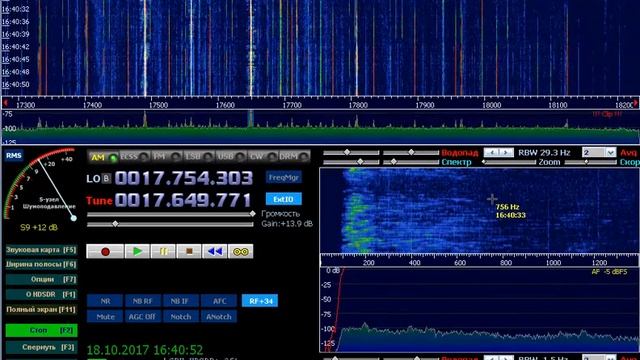Enable the Notch filter
Viewport: 640px width, 360px height.
click(x=180, y=317)
